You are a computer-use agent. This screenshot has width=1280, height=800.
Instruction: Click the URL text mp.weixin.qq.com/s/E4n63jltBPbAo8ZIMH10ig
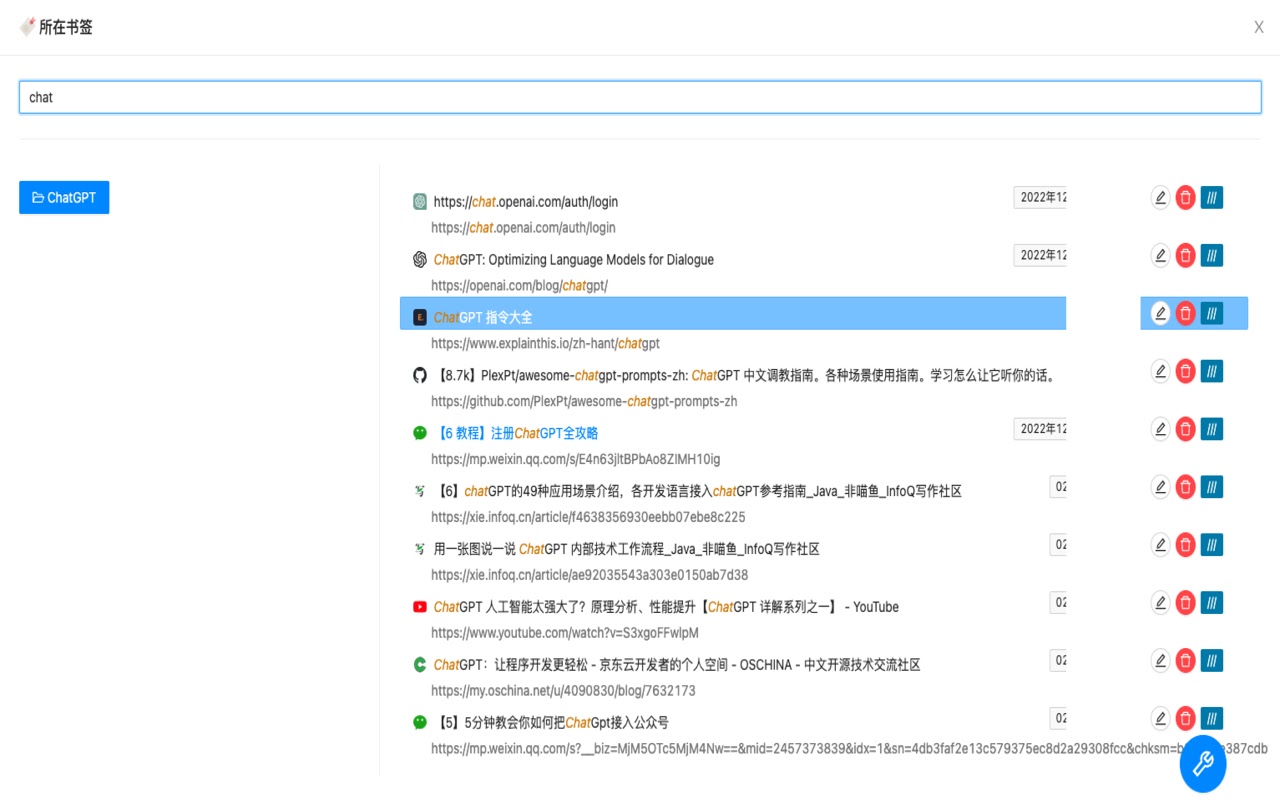pyautogui.click(x=576, y=460)
